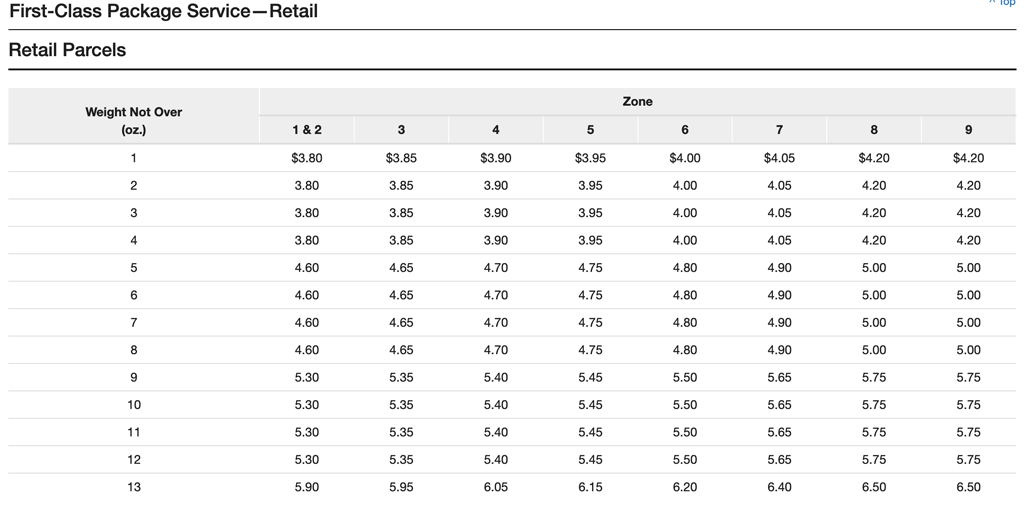
Task: Click the Zone 3 column header
Action: coord(401,130)
